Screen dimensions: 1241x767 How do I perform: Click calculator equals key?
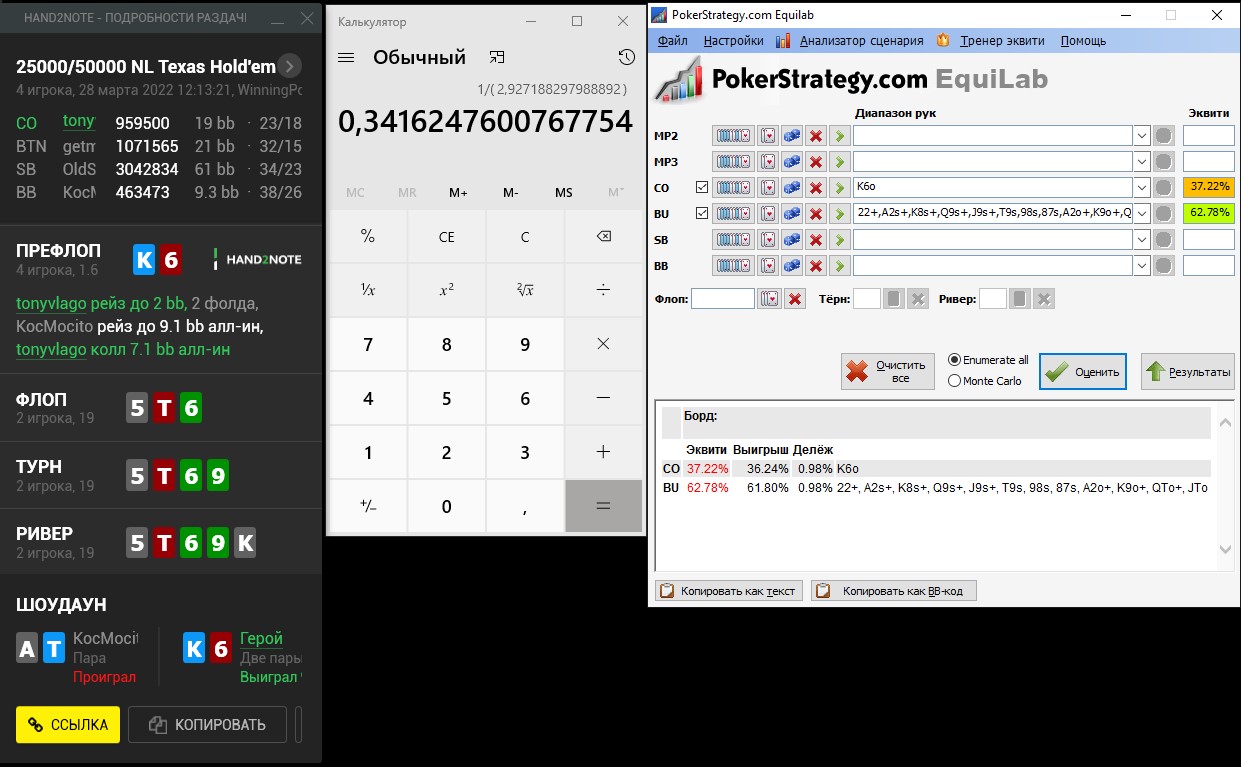tap(603, 506)
